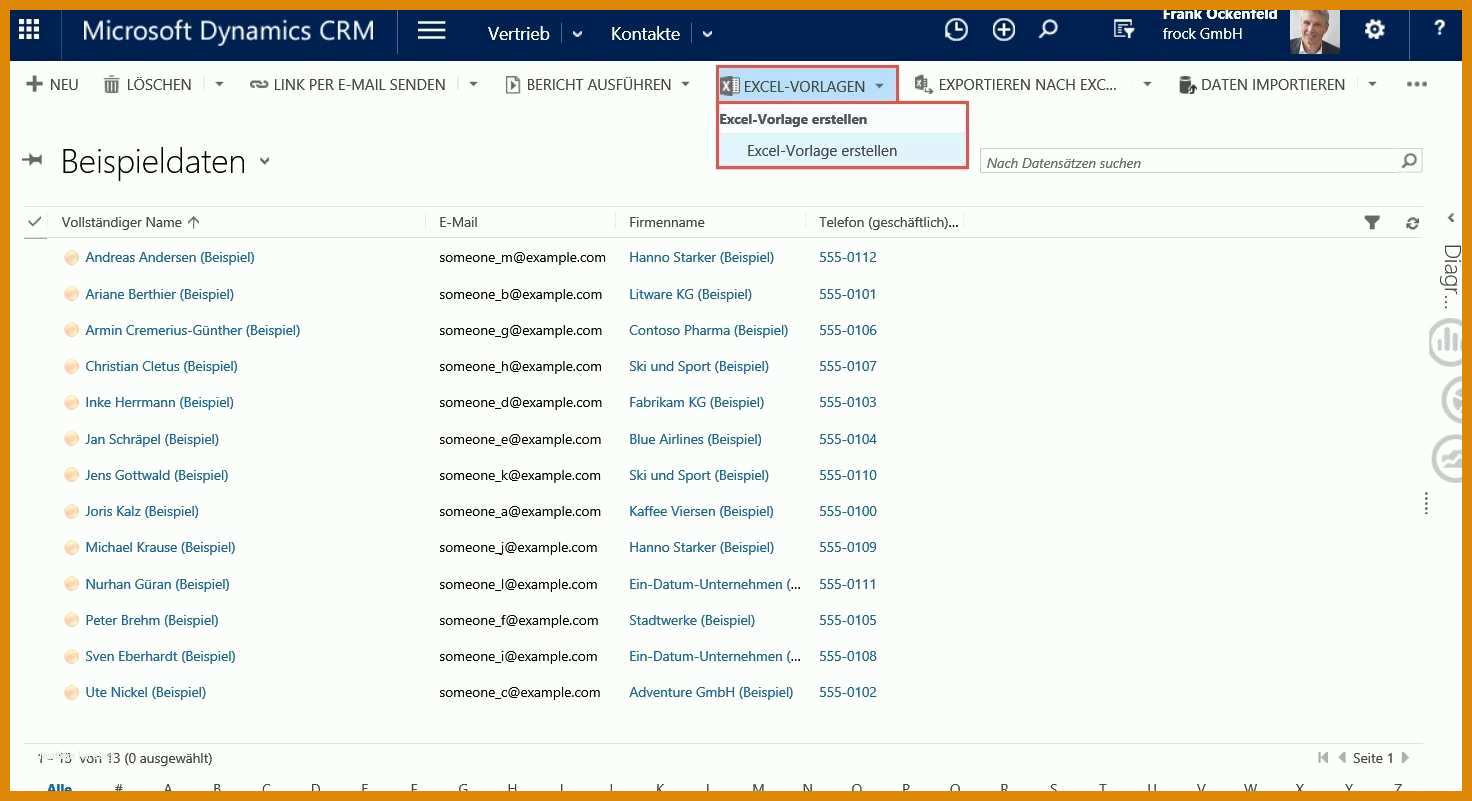The width and height of the screenshot is (1472, 801).
Task: Expand LINK PER E-MAIL SENDEN dropdown arrow
Action: point(473,85)
